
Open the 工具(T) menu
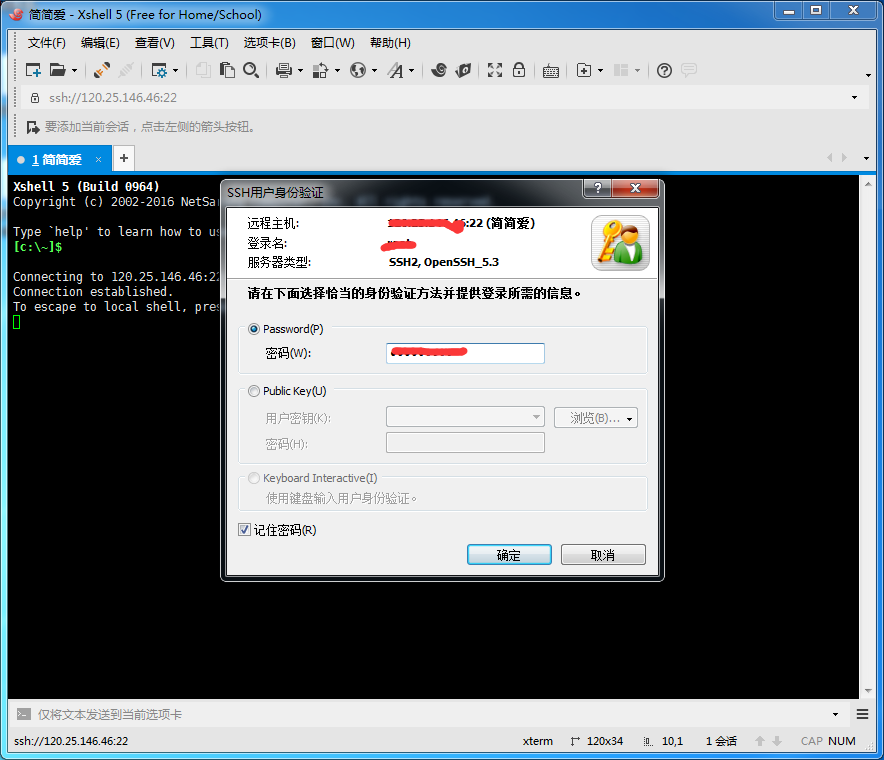point(209,43)
